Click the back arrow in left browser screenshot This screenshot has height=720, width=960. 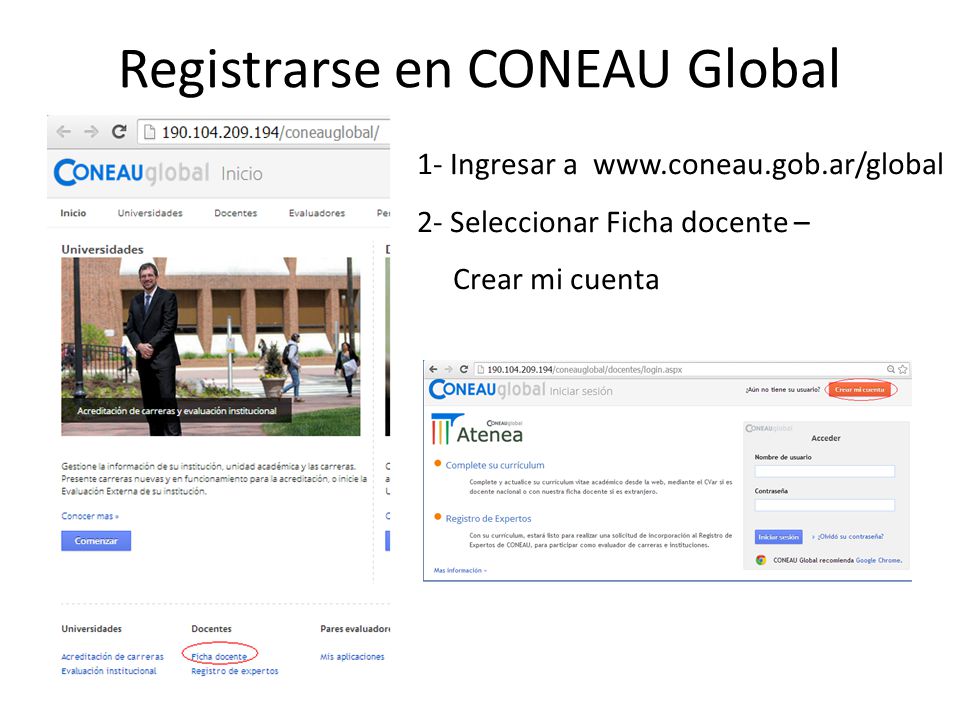pyautogui.click(x=63, y=132)
